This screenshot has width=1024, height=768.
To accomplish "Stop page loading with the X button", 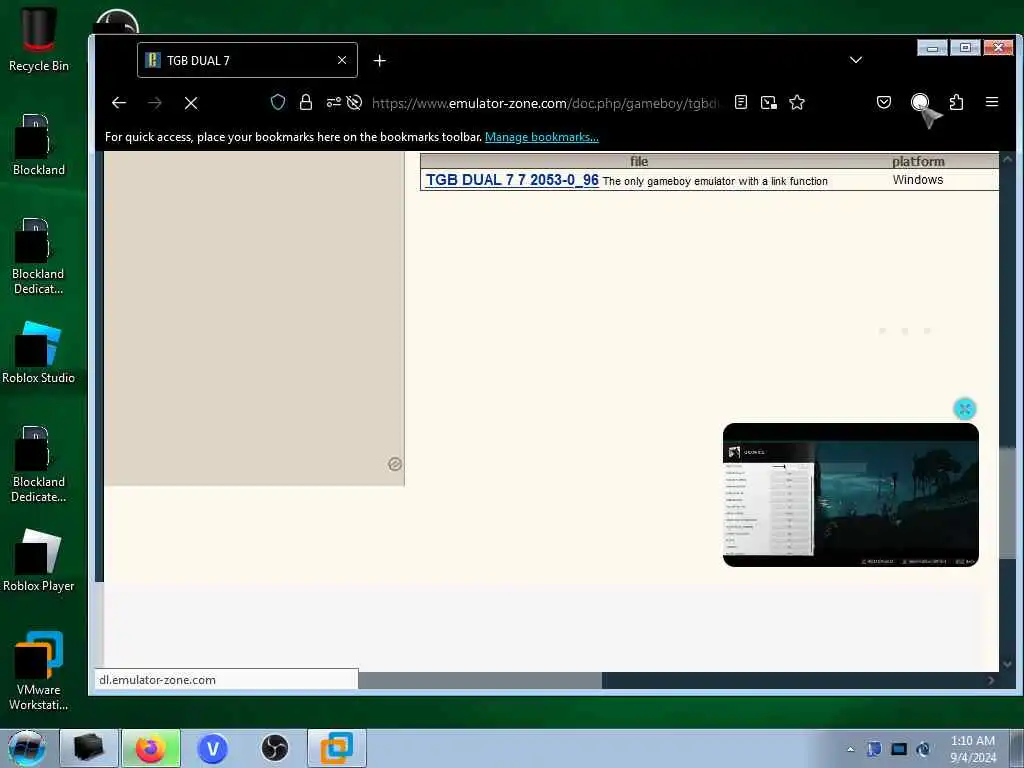I will point(191,103).
